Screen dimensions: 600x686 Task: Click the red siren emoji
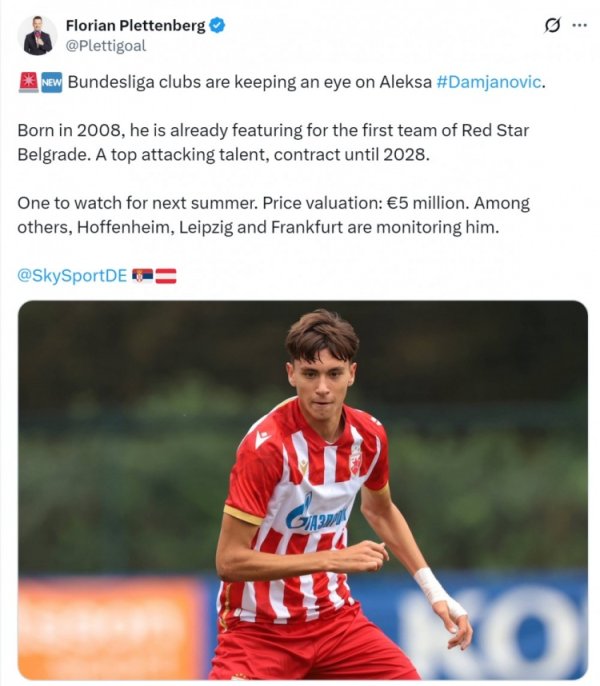tap(27, 82)
